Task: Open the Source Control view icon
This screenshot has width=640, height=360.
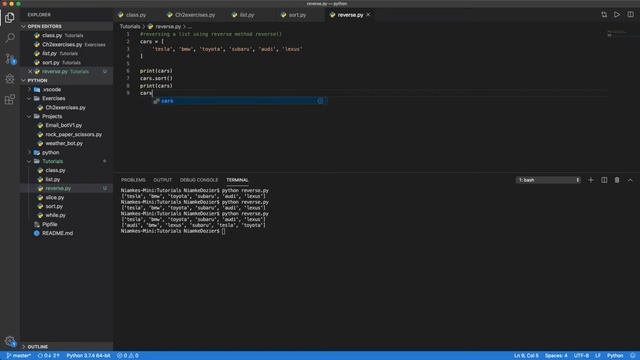Action: point(10,58)
